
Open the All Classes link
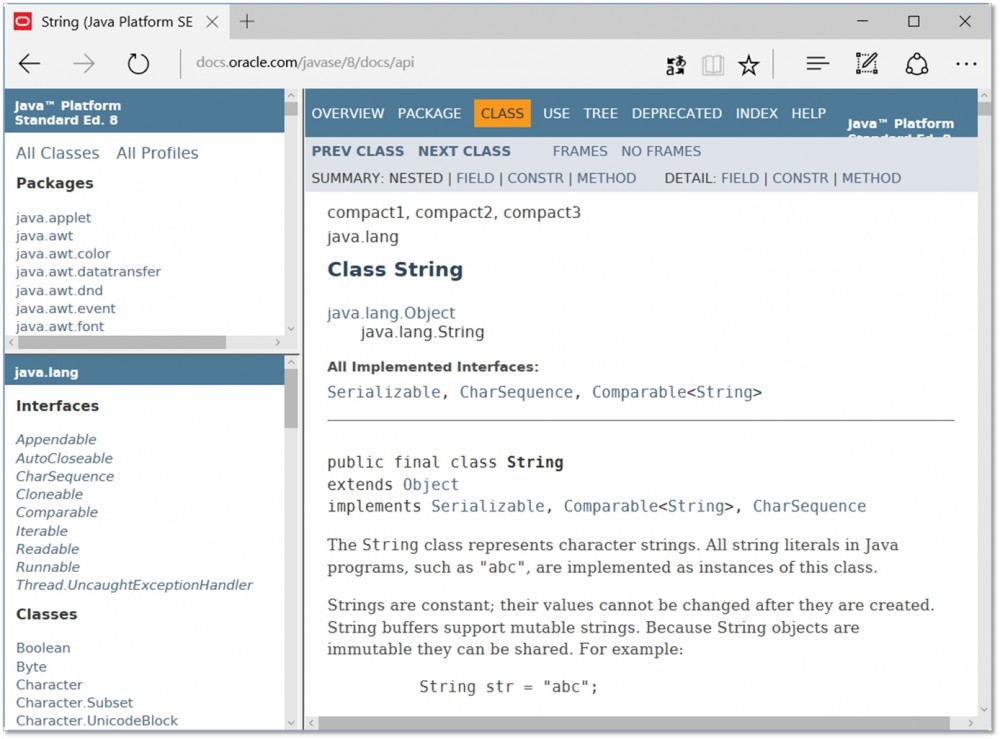click(x=57, y=153)
